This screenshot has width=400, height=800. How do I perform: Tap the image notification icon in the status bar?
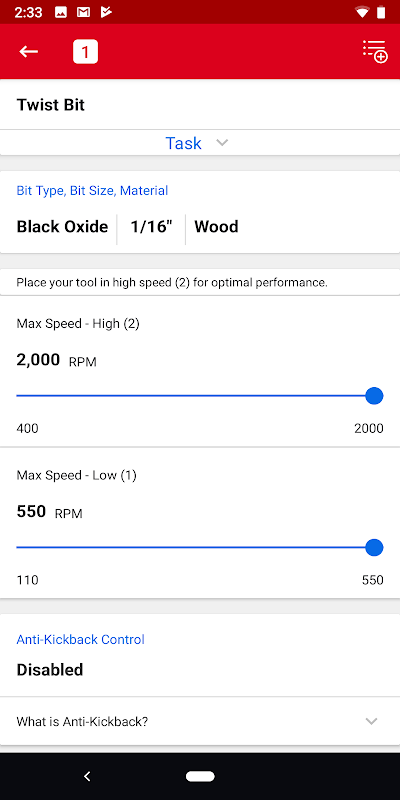pos(61,12)
